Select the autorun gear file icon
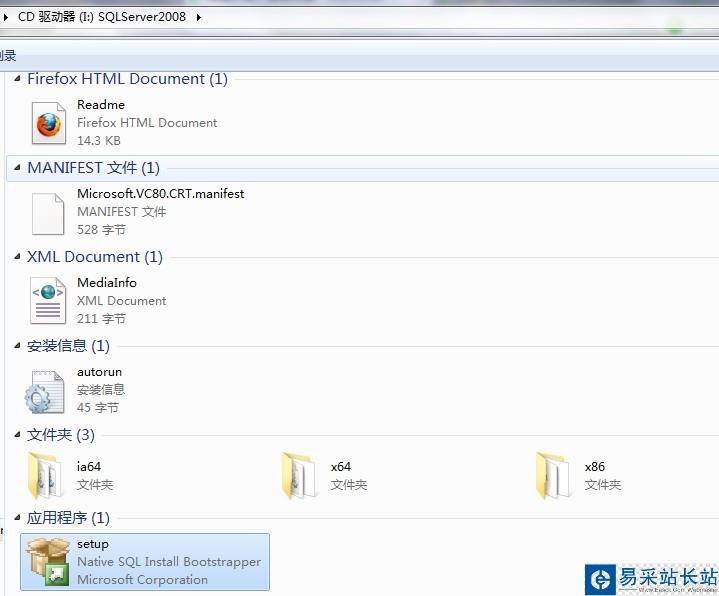 point(44,392)
